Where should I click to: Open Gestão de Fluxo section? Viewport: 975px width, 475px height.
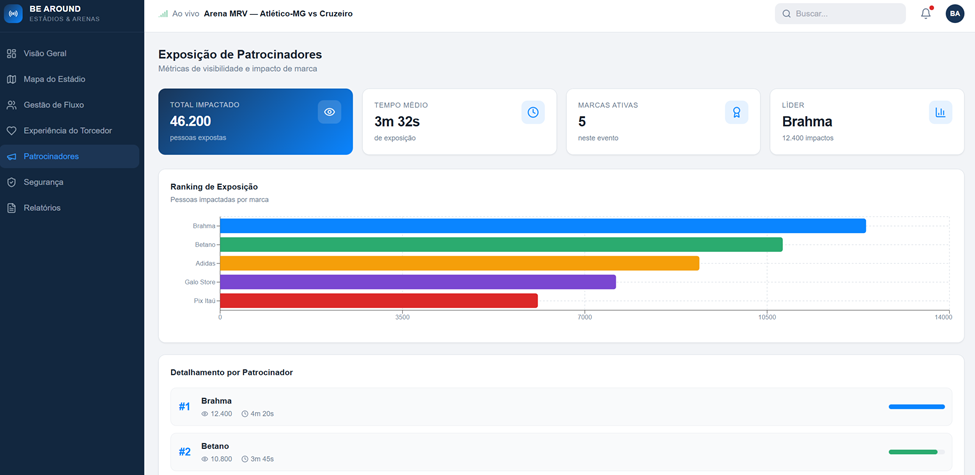tap(70, 105)
